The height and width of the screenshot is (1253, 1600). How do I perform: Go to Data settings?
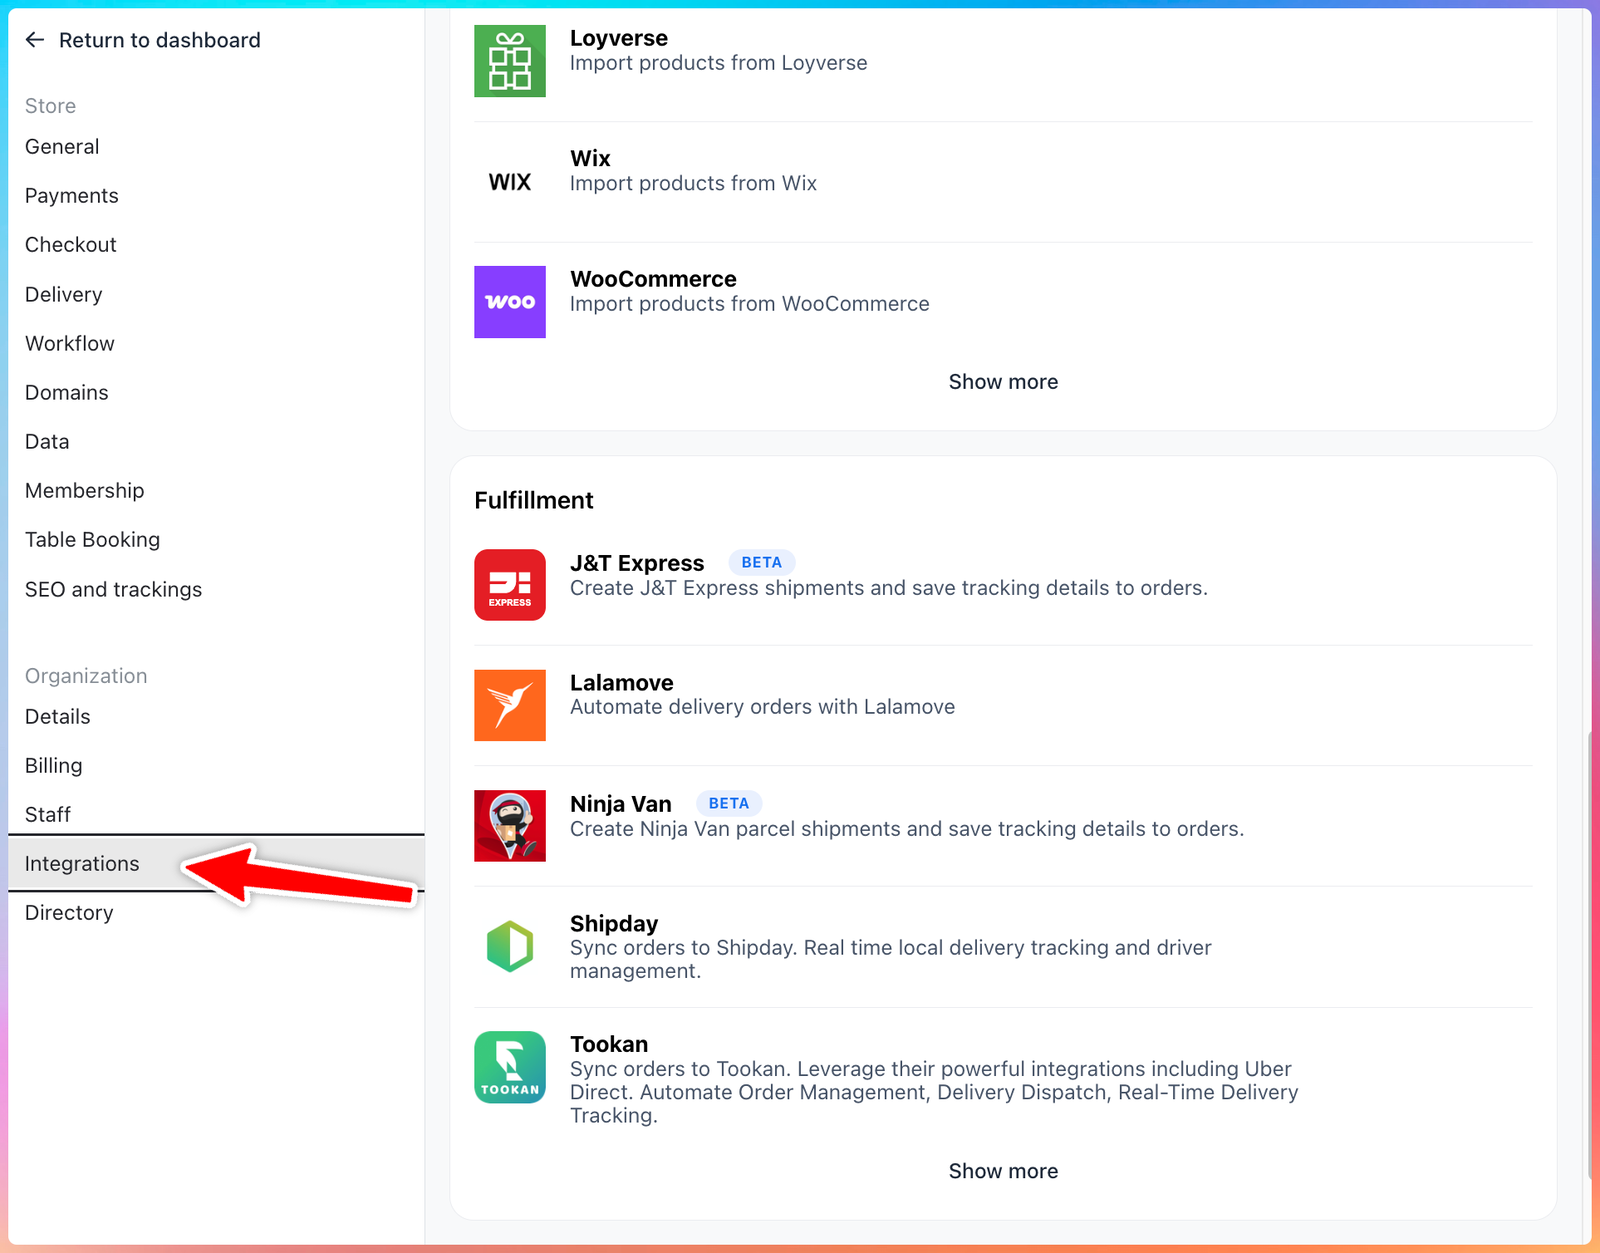click(x=47, y=441)
